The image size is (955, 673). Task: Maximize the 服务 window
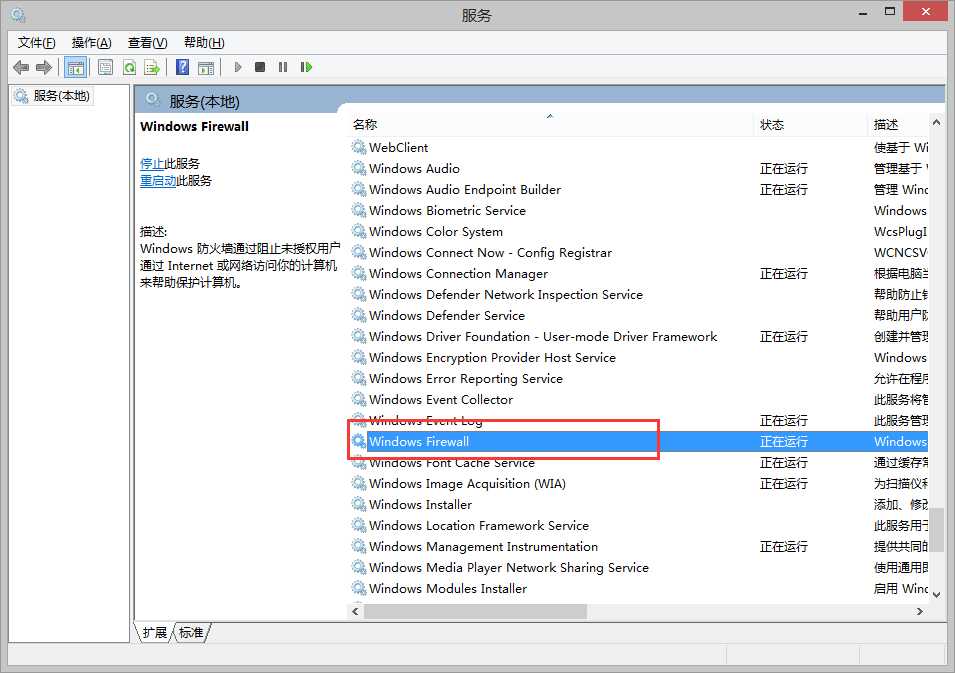coord(890,12)
